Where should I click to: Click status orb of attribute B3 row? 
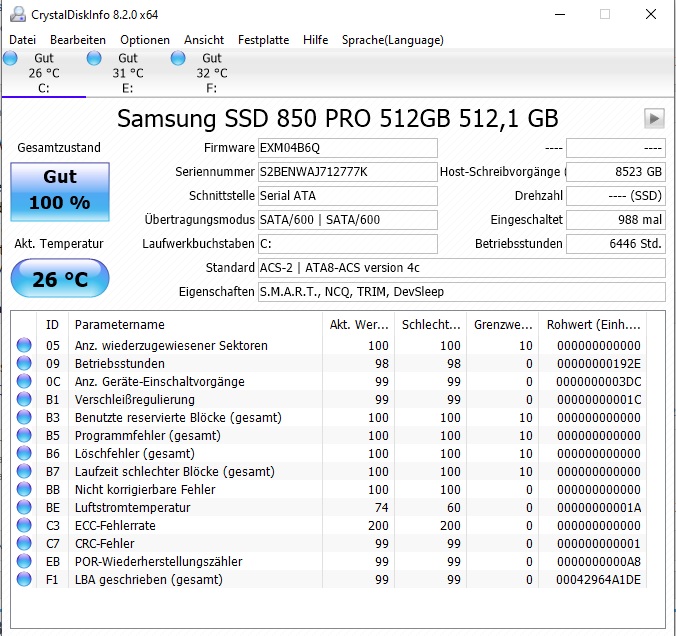[24, 417]
